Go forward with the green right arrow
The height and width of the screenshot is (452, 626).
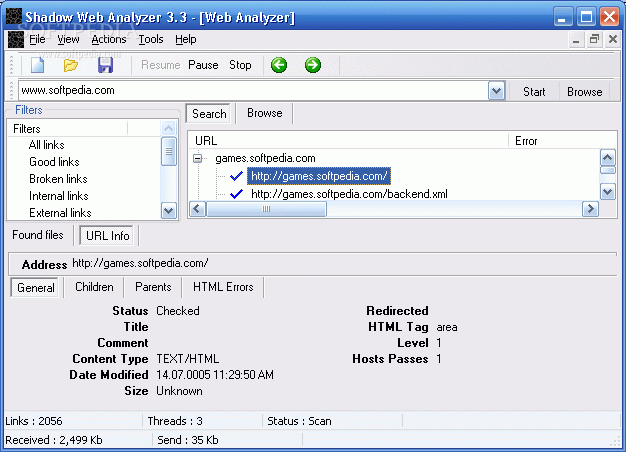[313, 65]
